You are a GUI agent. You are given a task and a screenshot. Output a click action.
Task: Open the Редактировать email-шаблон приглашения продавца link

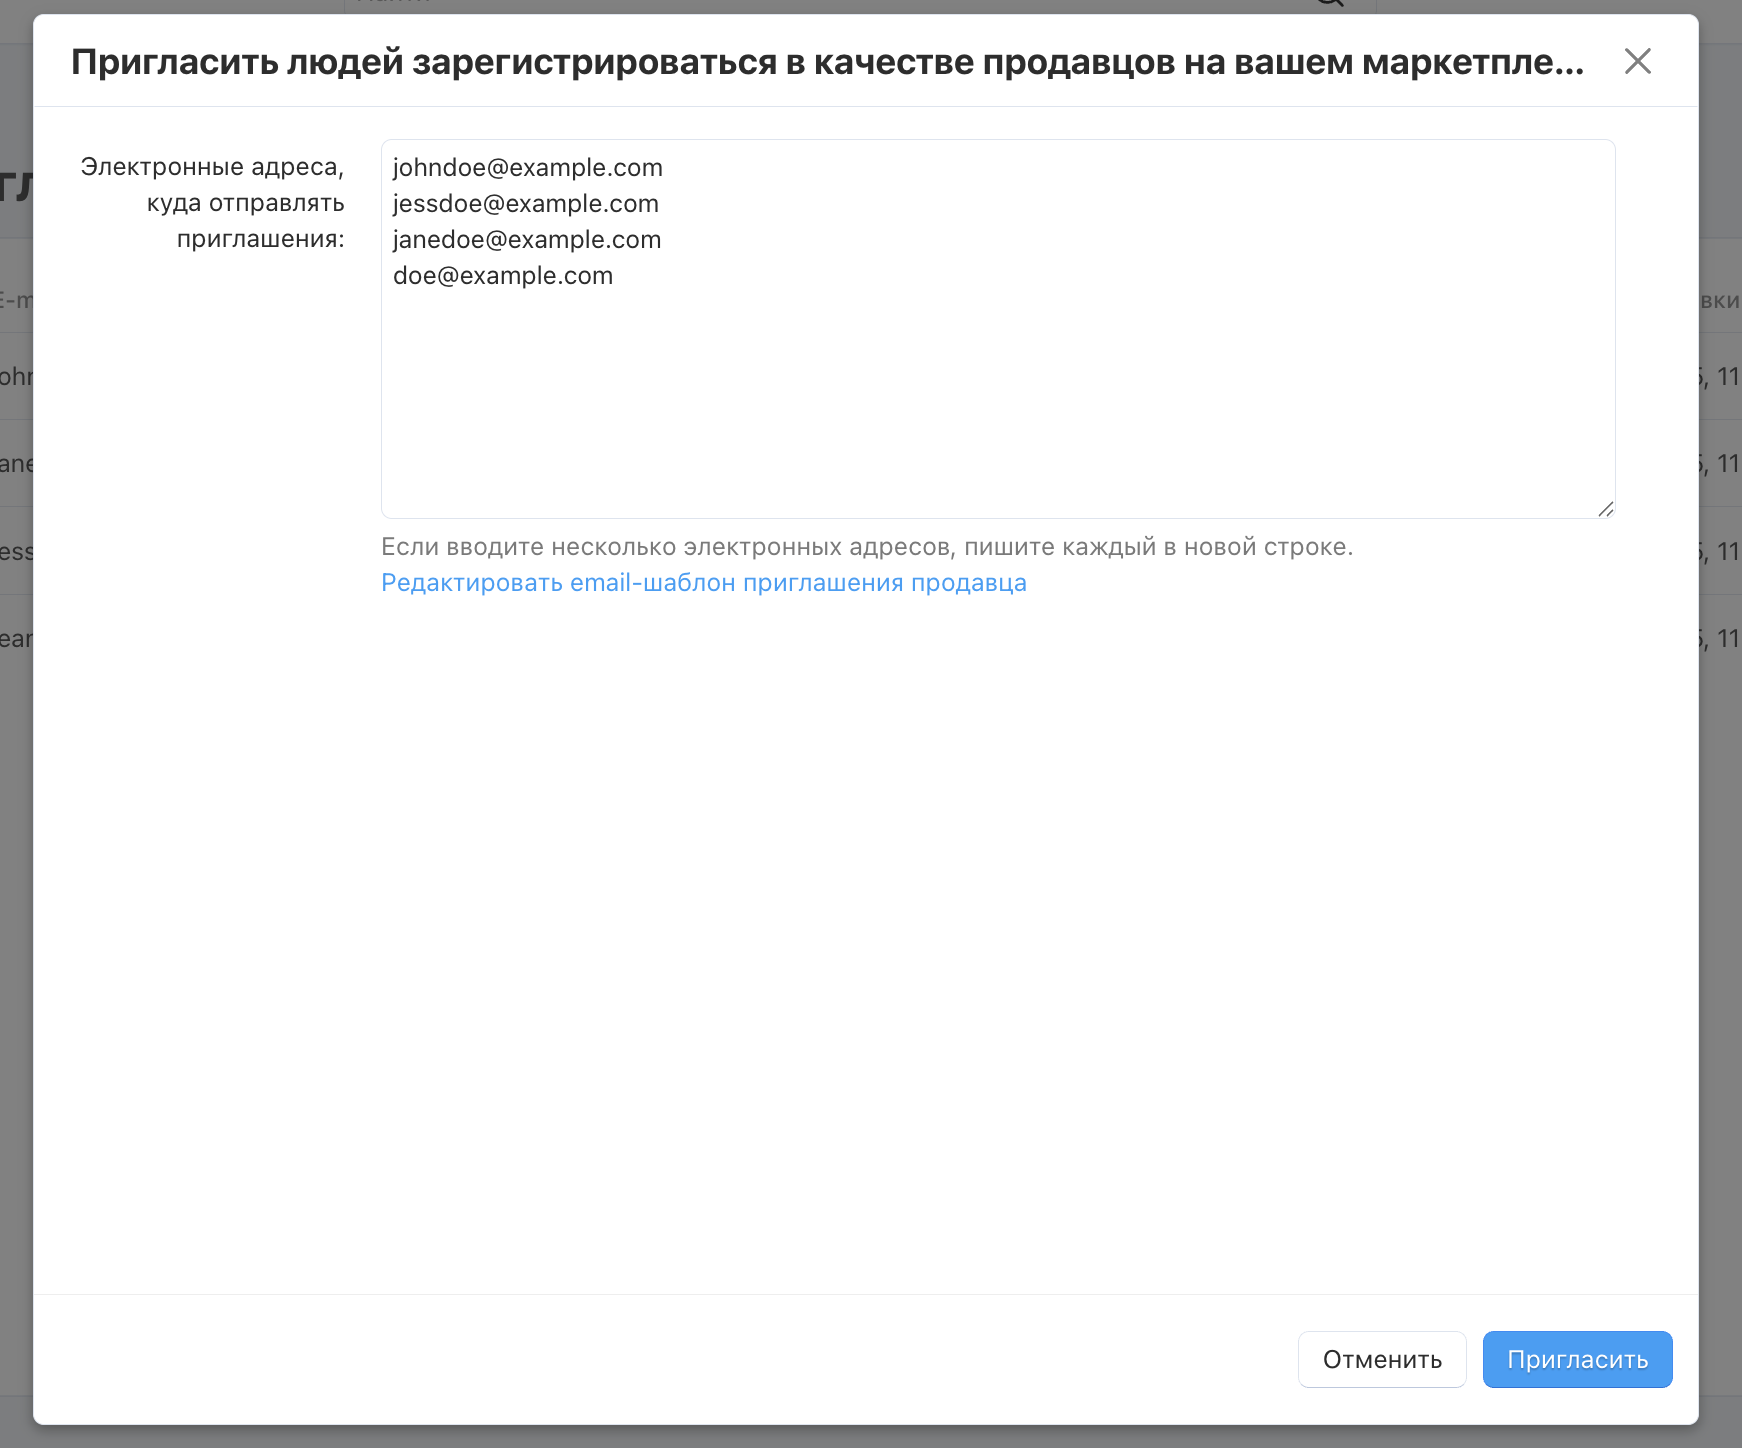tap(703, 583)
